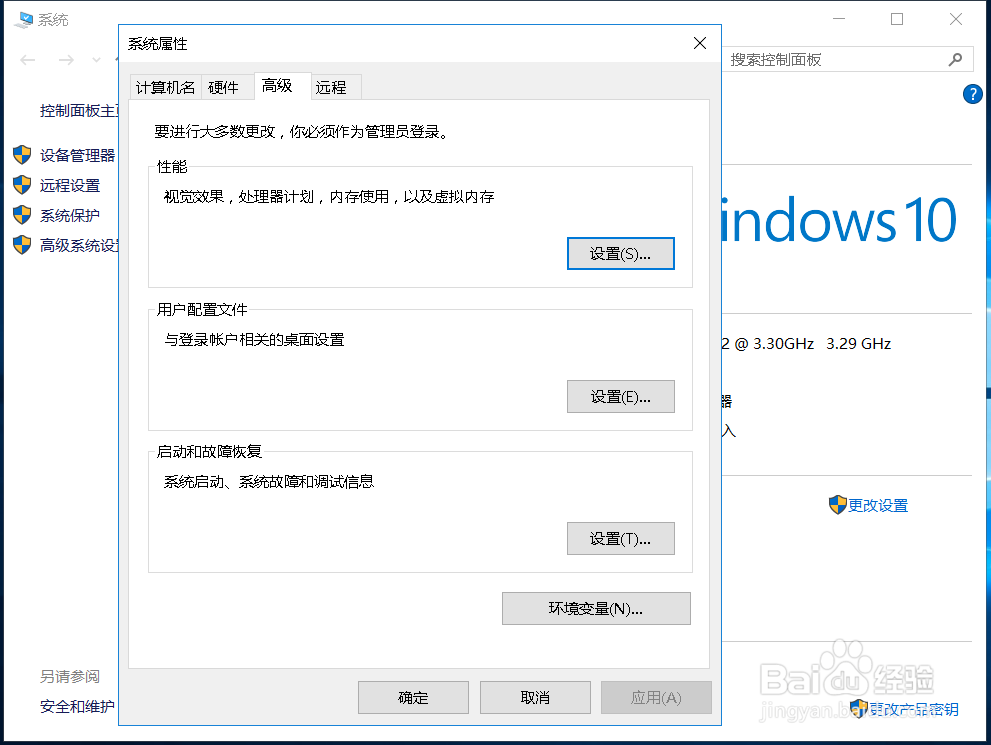Click the search magnifier icon
Screen dimensions: 991x745
coord(957,59)
